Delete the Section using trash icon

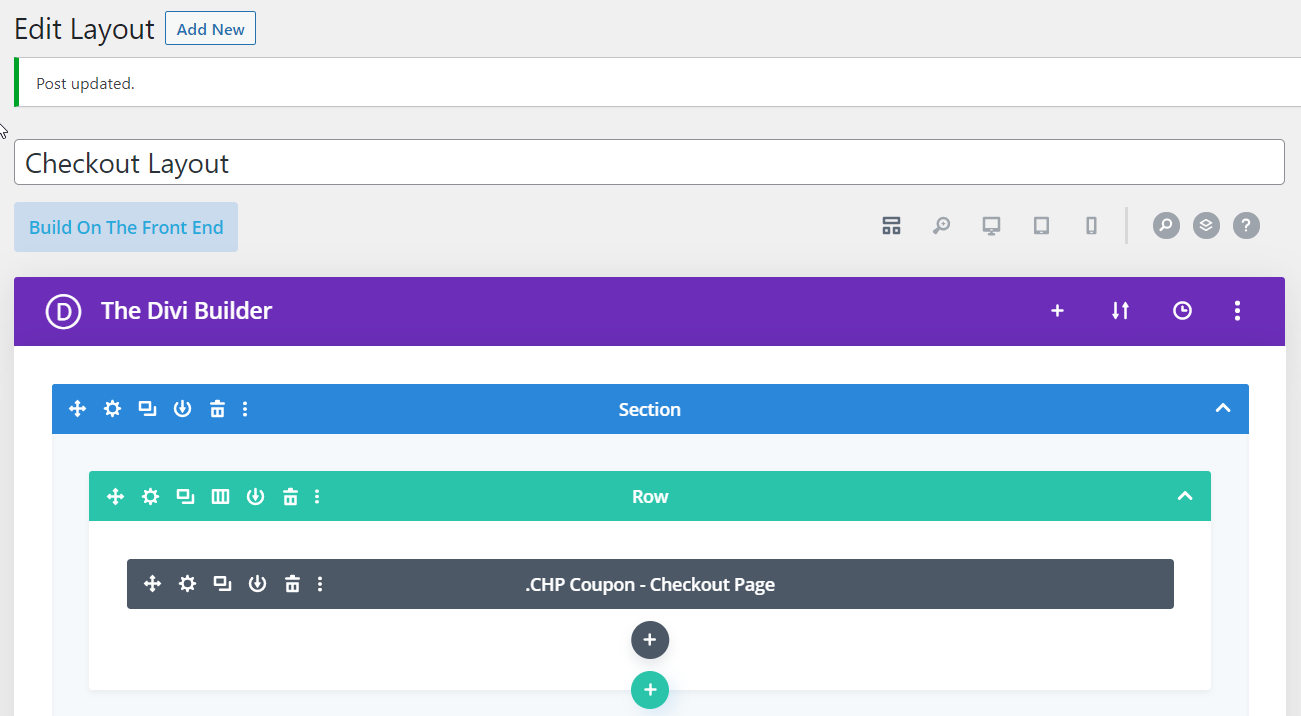(217, 409)
